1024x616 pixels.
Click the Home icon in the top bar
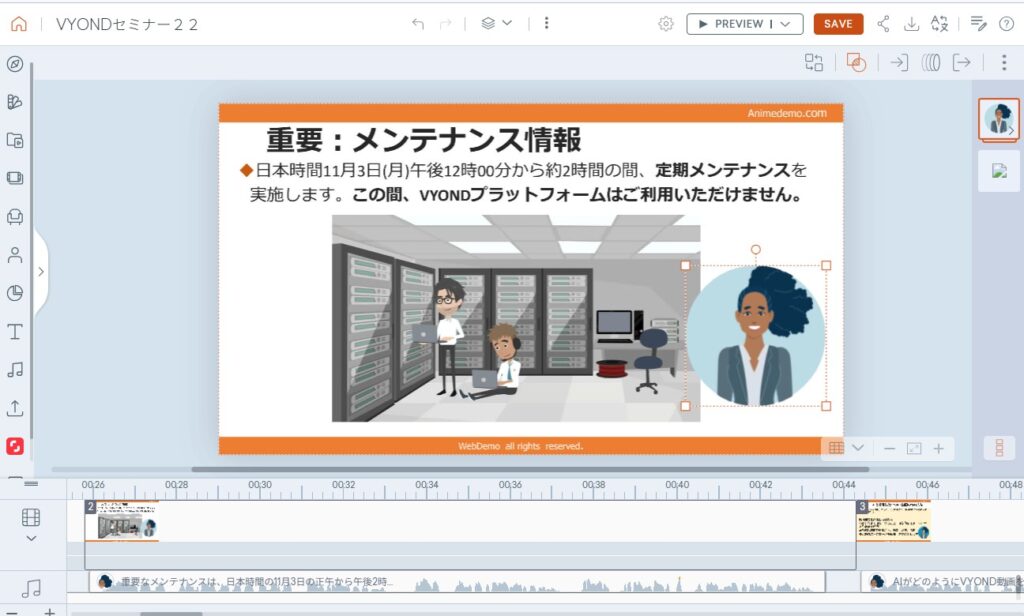point(19,24)
